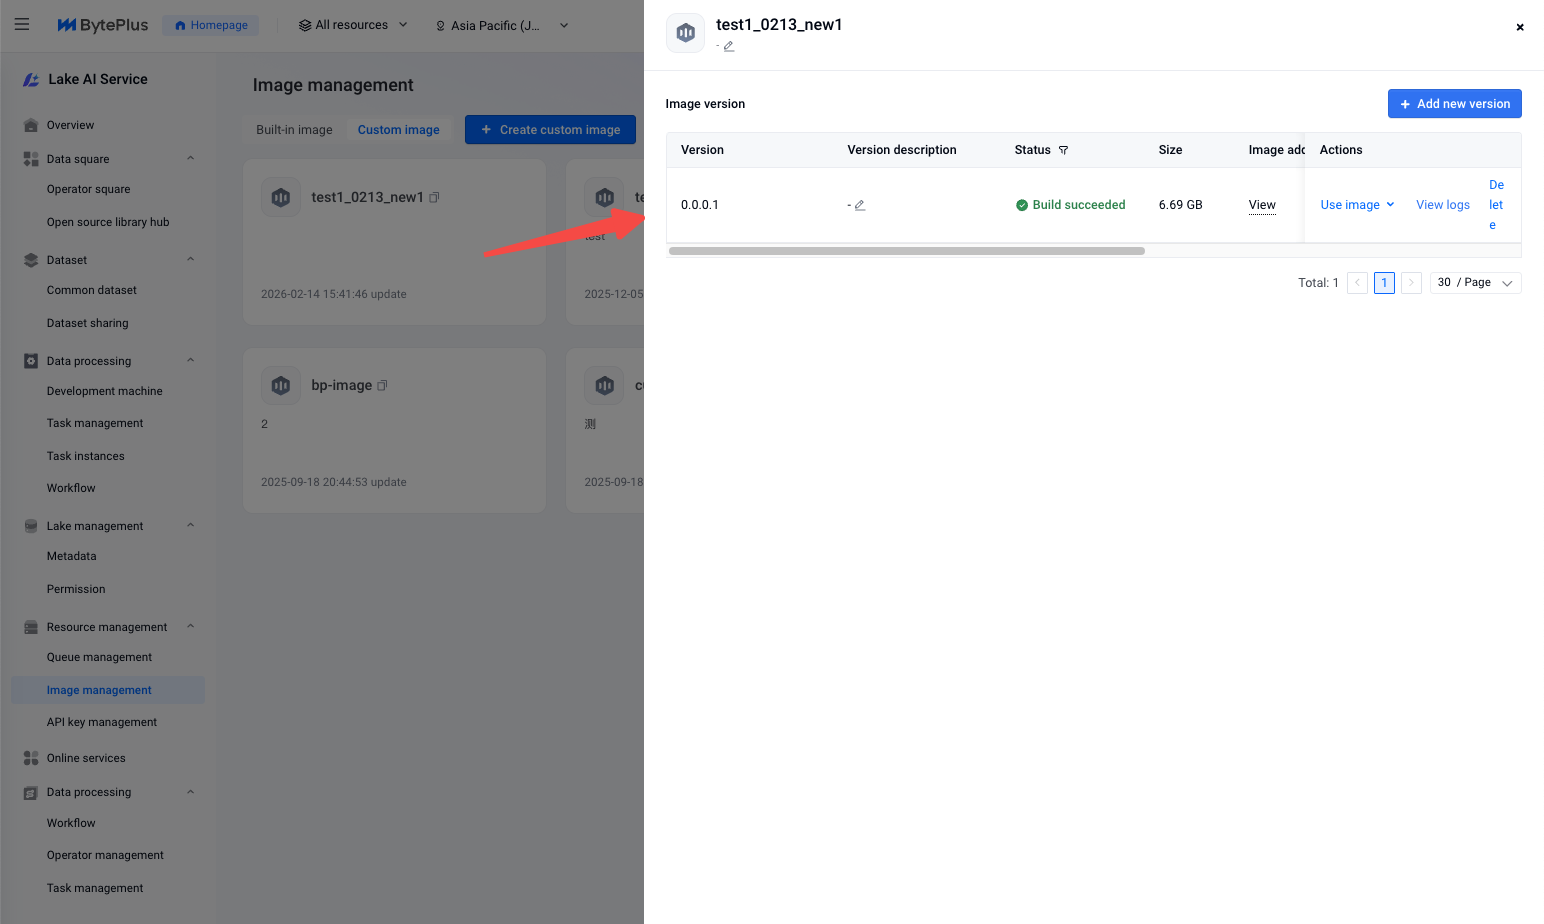
Task: Click the Status column filter icon
Action: 1063,150
